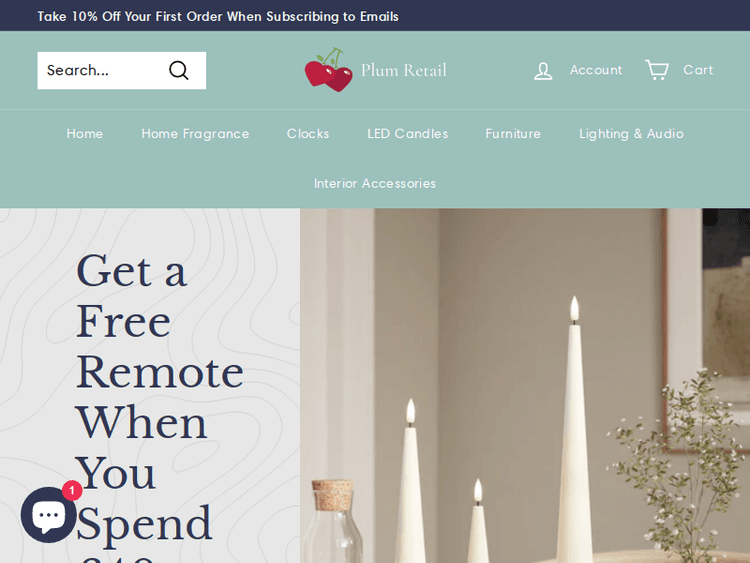Click the Plum Retail brand name
Screen dimensions: 750x563
(403, 70)
